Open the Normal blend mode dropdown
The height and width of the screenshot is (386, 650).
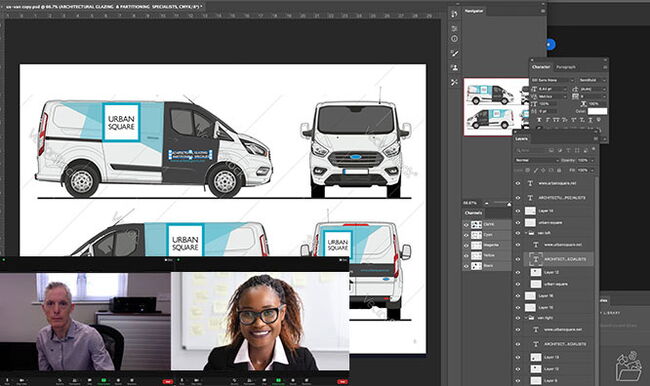537,160
